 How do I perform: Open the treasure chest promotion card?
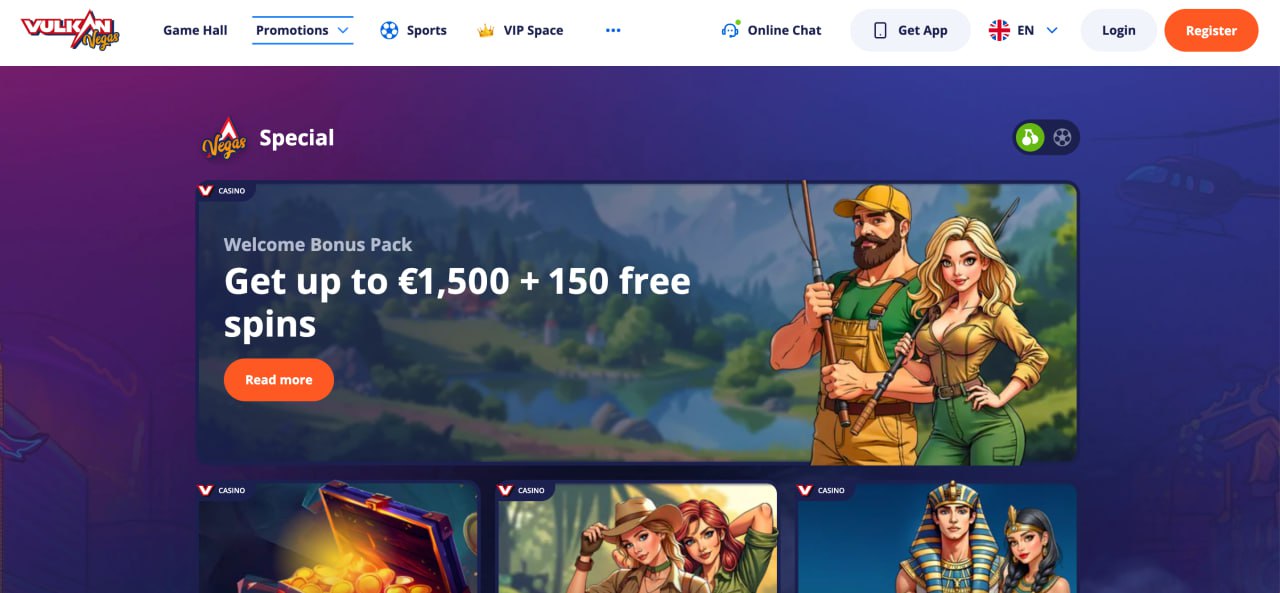(338, 538)
